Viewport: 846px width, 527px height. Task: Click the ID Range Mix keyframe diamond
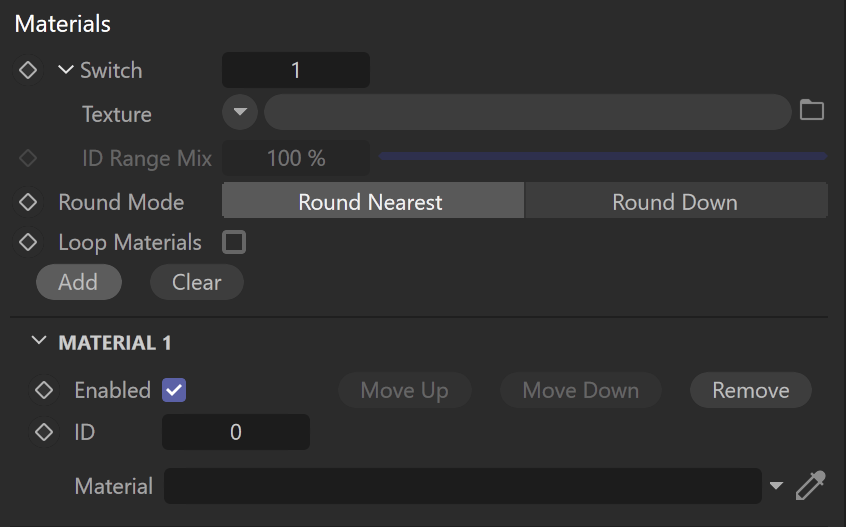(x=28, y=158)
